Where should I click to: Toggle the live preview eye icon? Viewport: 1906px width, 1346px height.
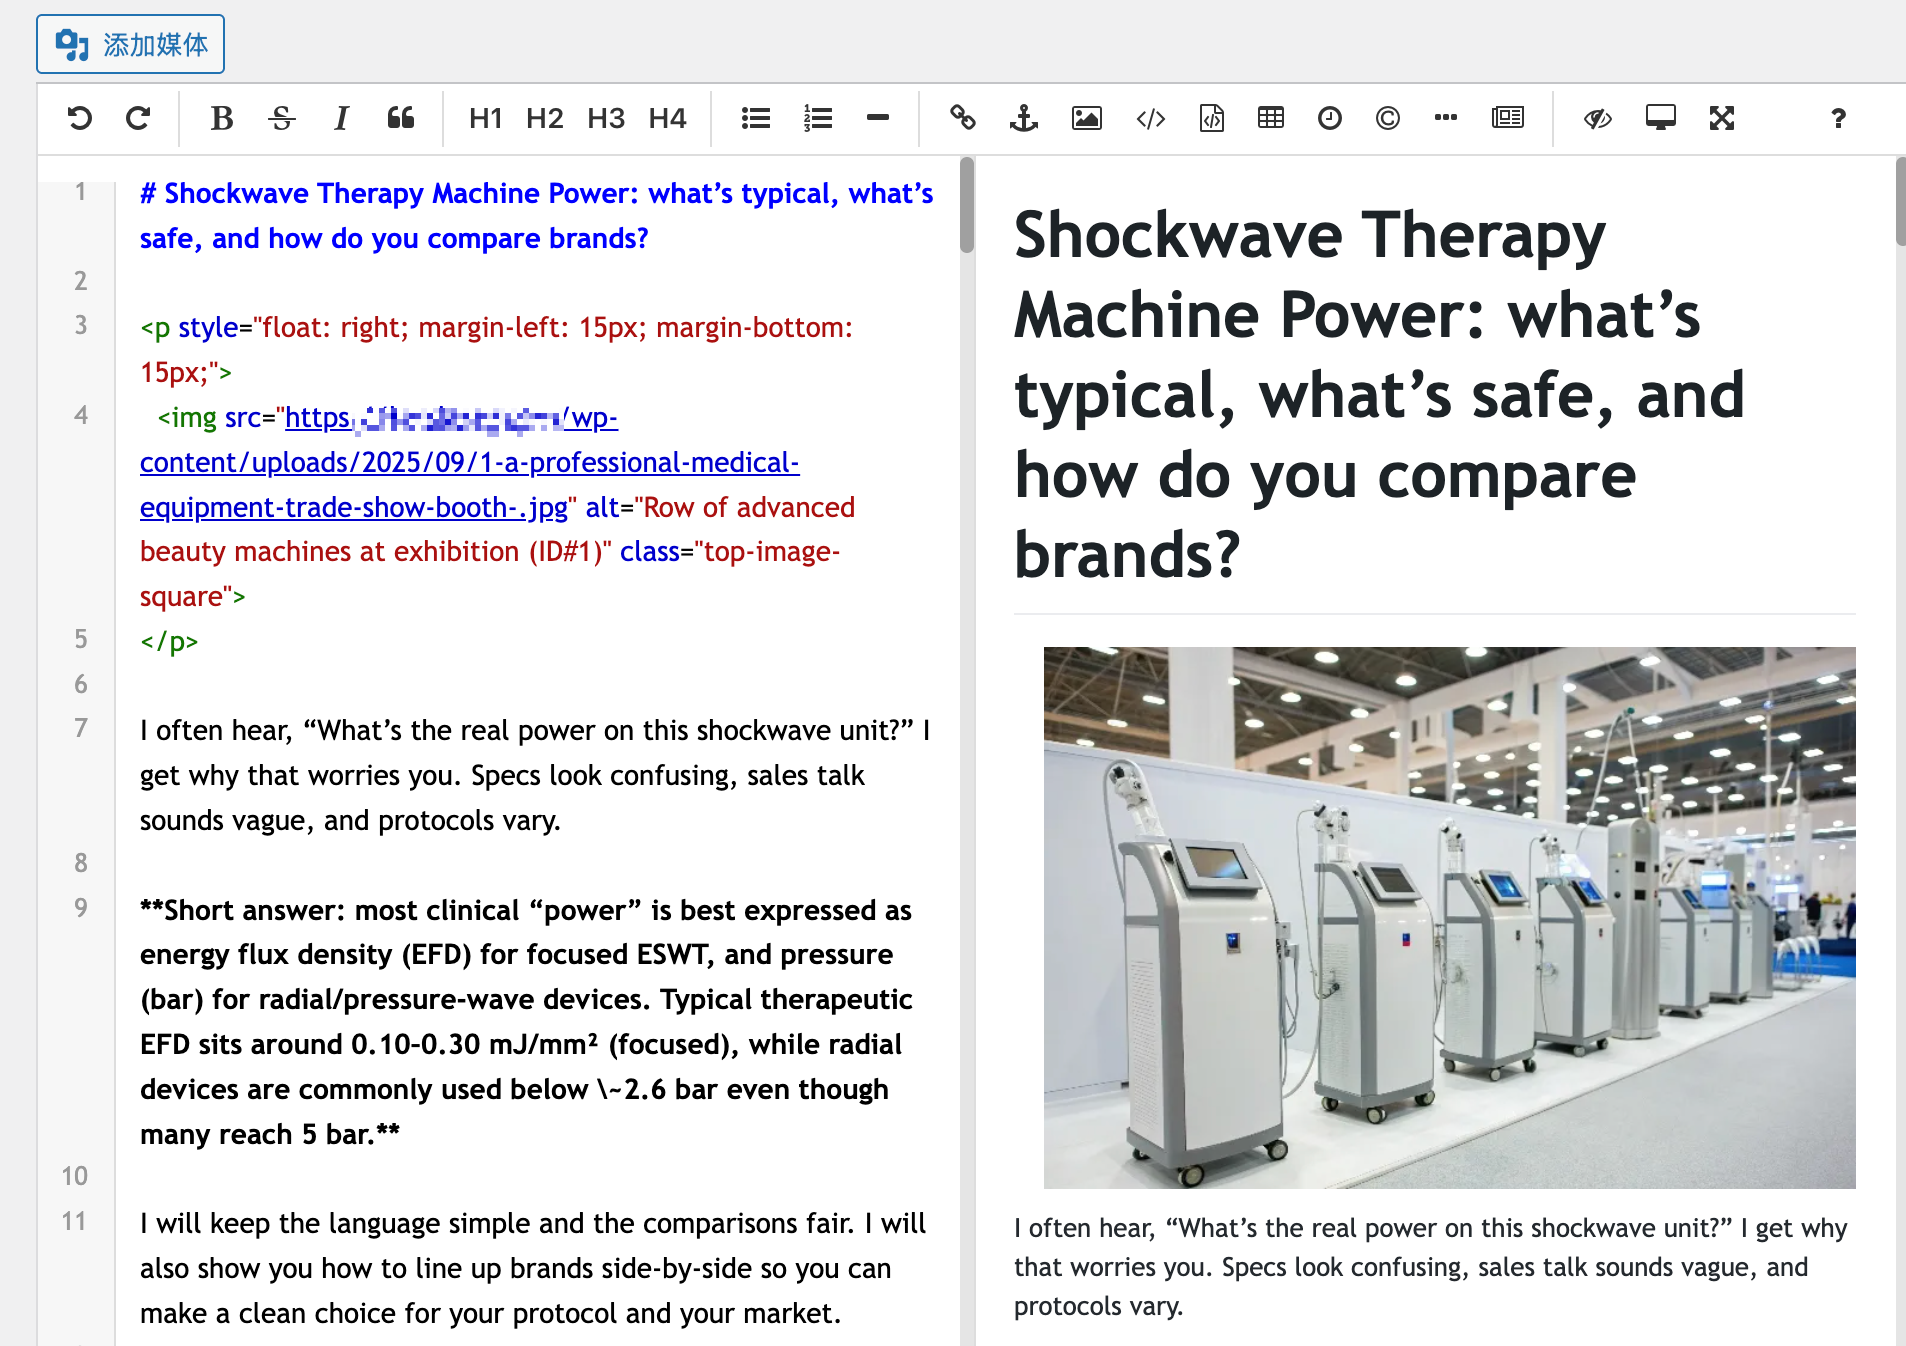[x=1598, y=118]
